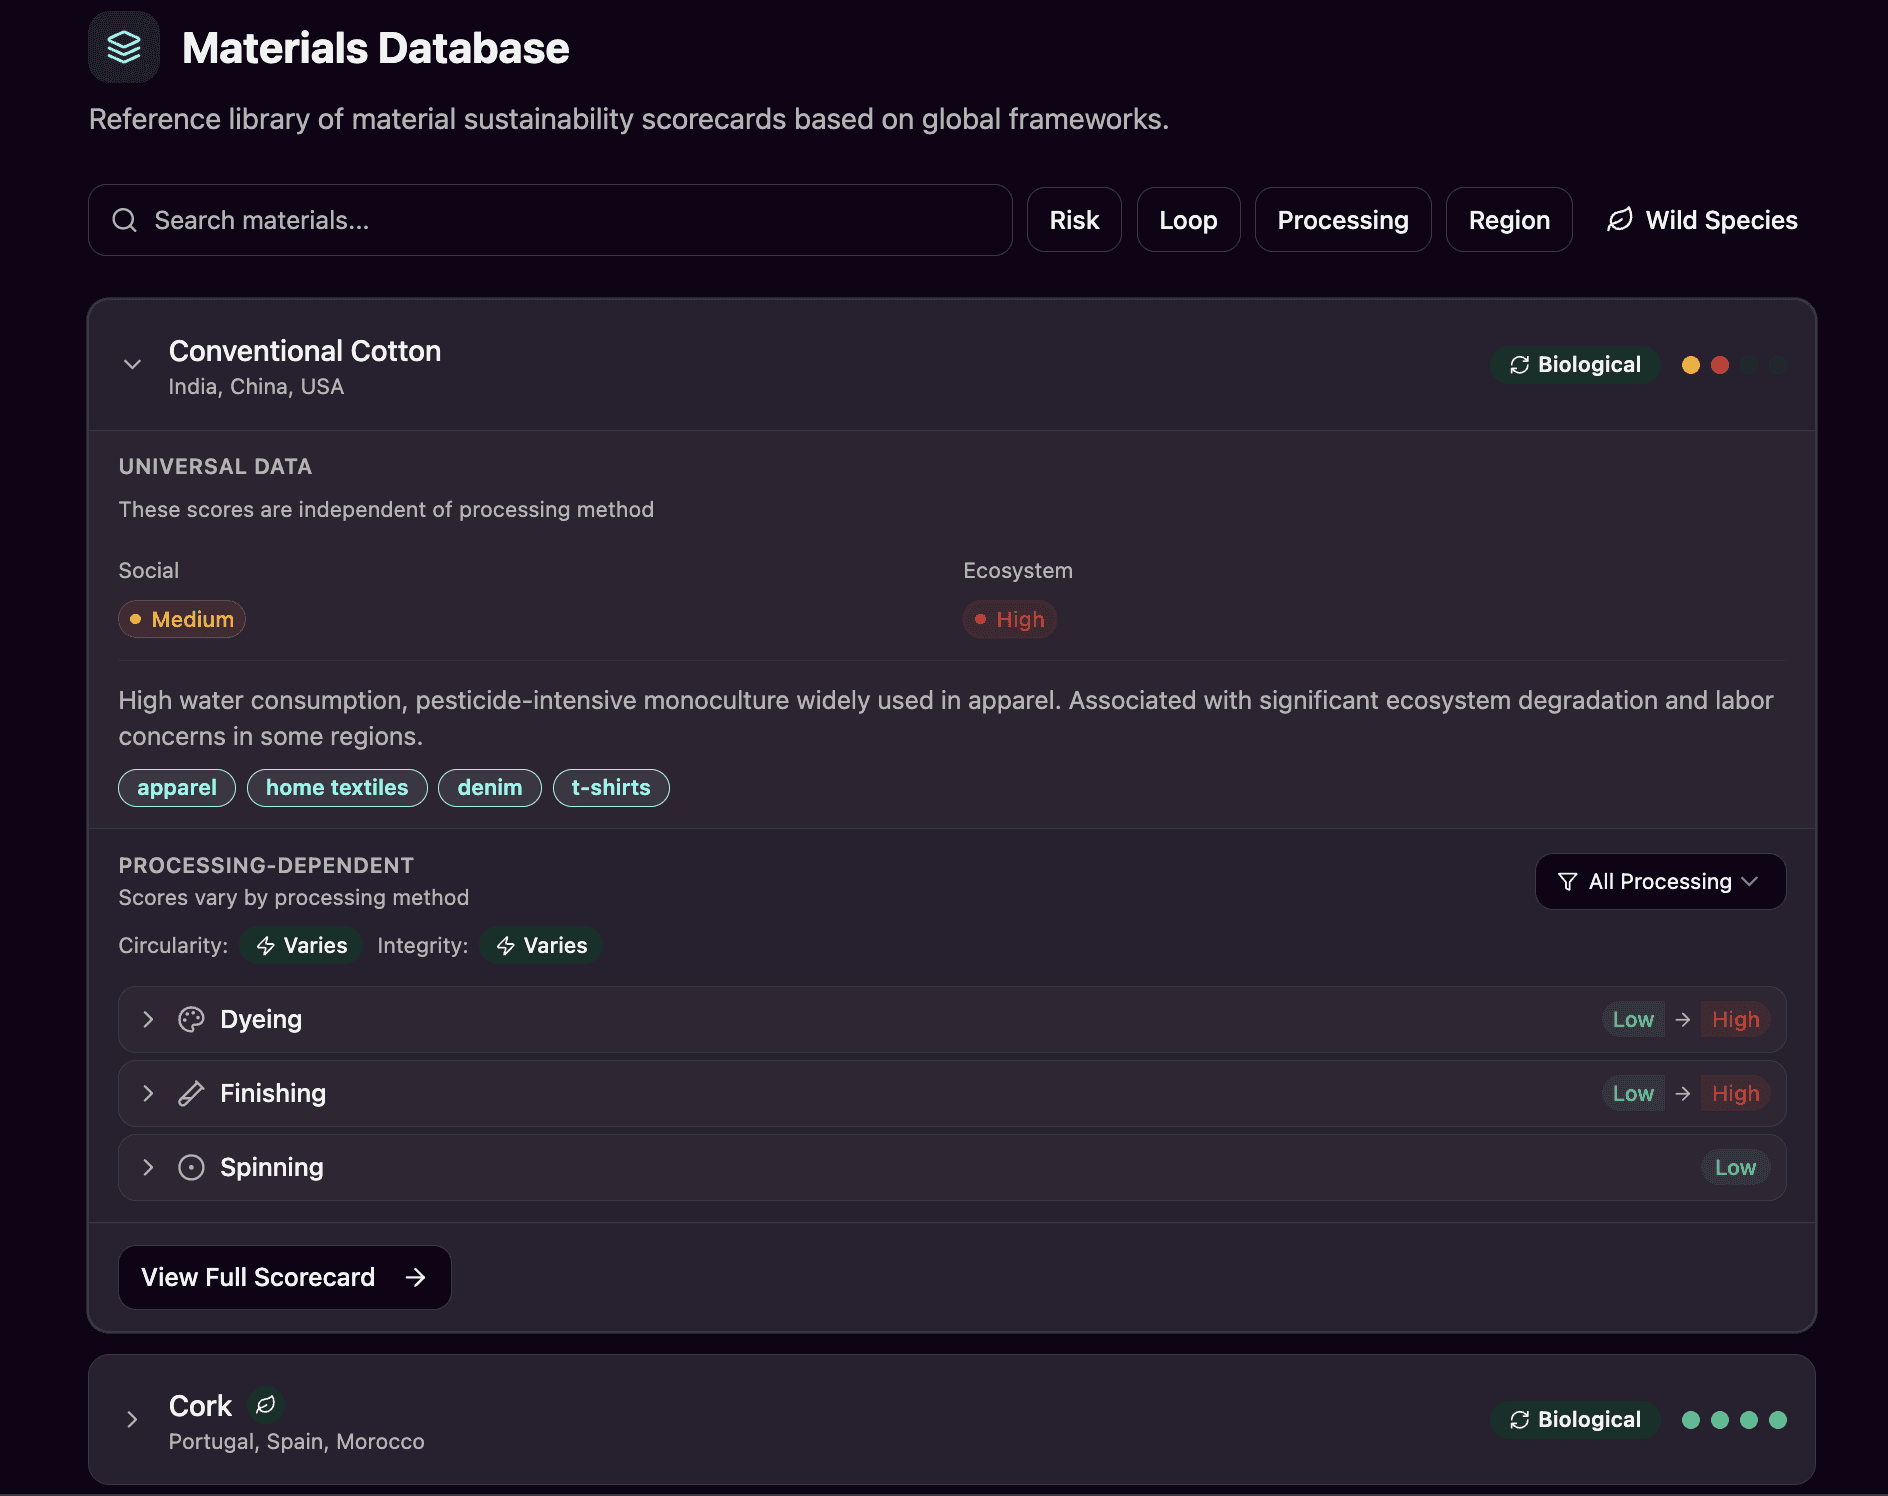Image resolution: width=1888 pixels, height=1496 pixels.
Task: Toggle the Loop filter
Action: [1189, 220]
